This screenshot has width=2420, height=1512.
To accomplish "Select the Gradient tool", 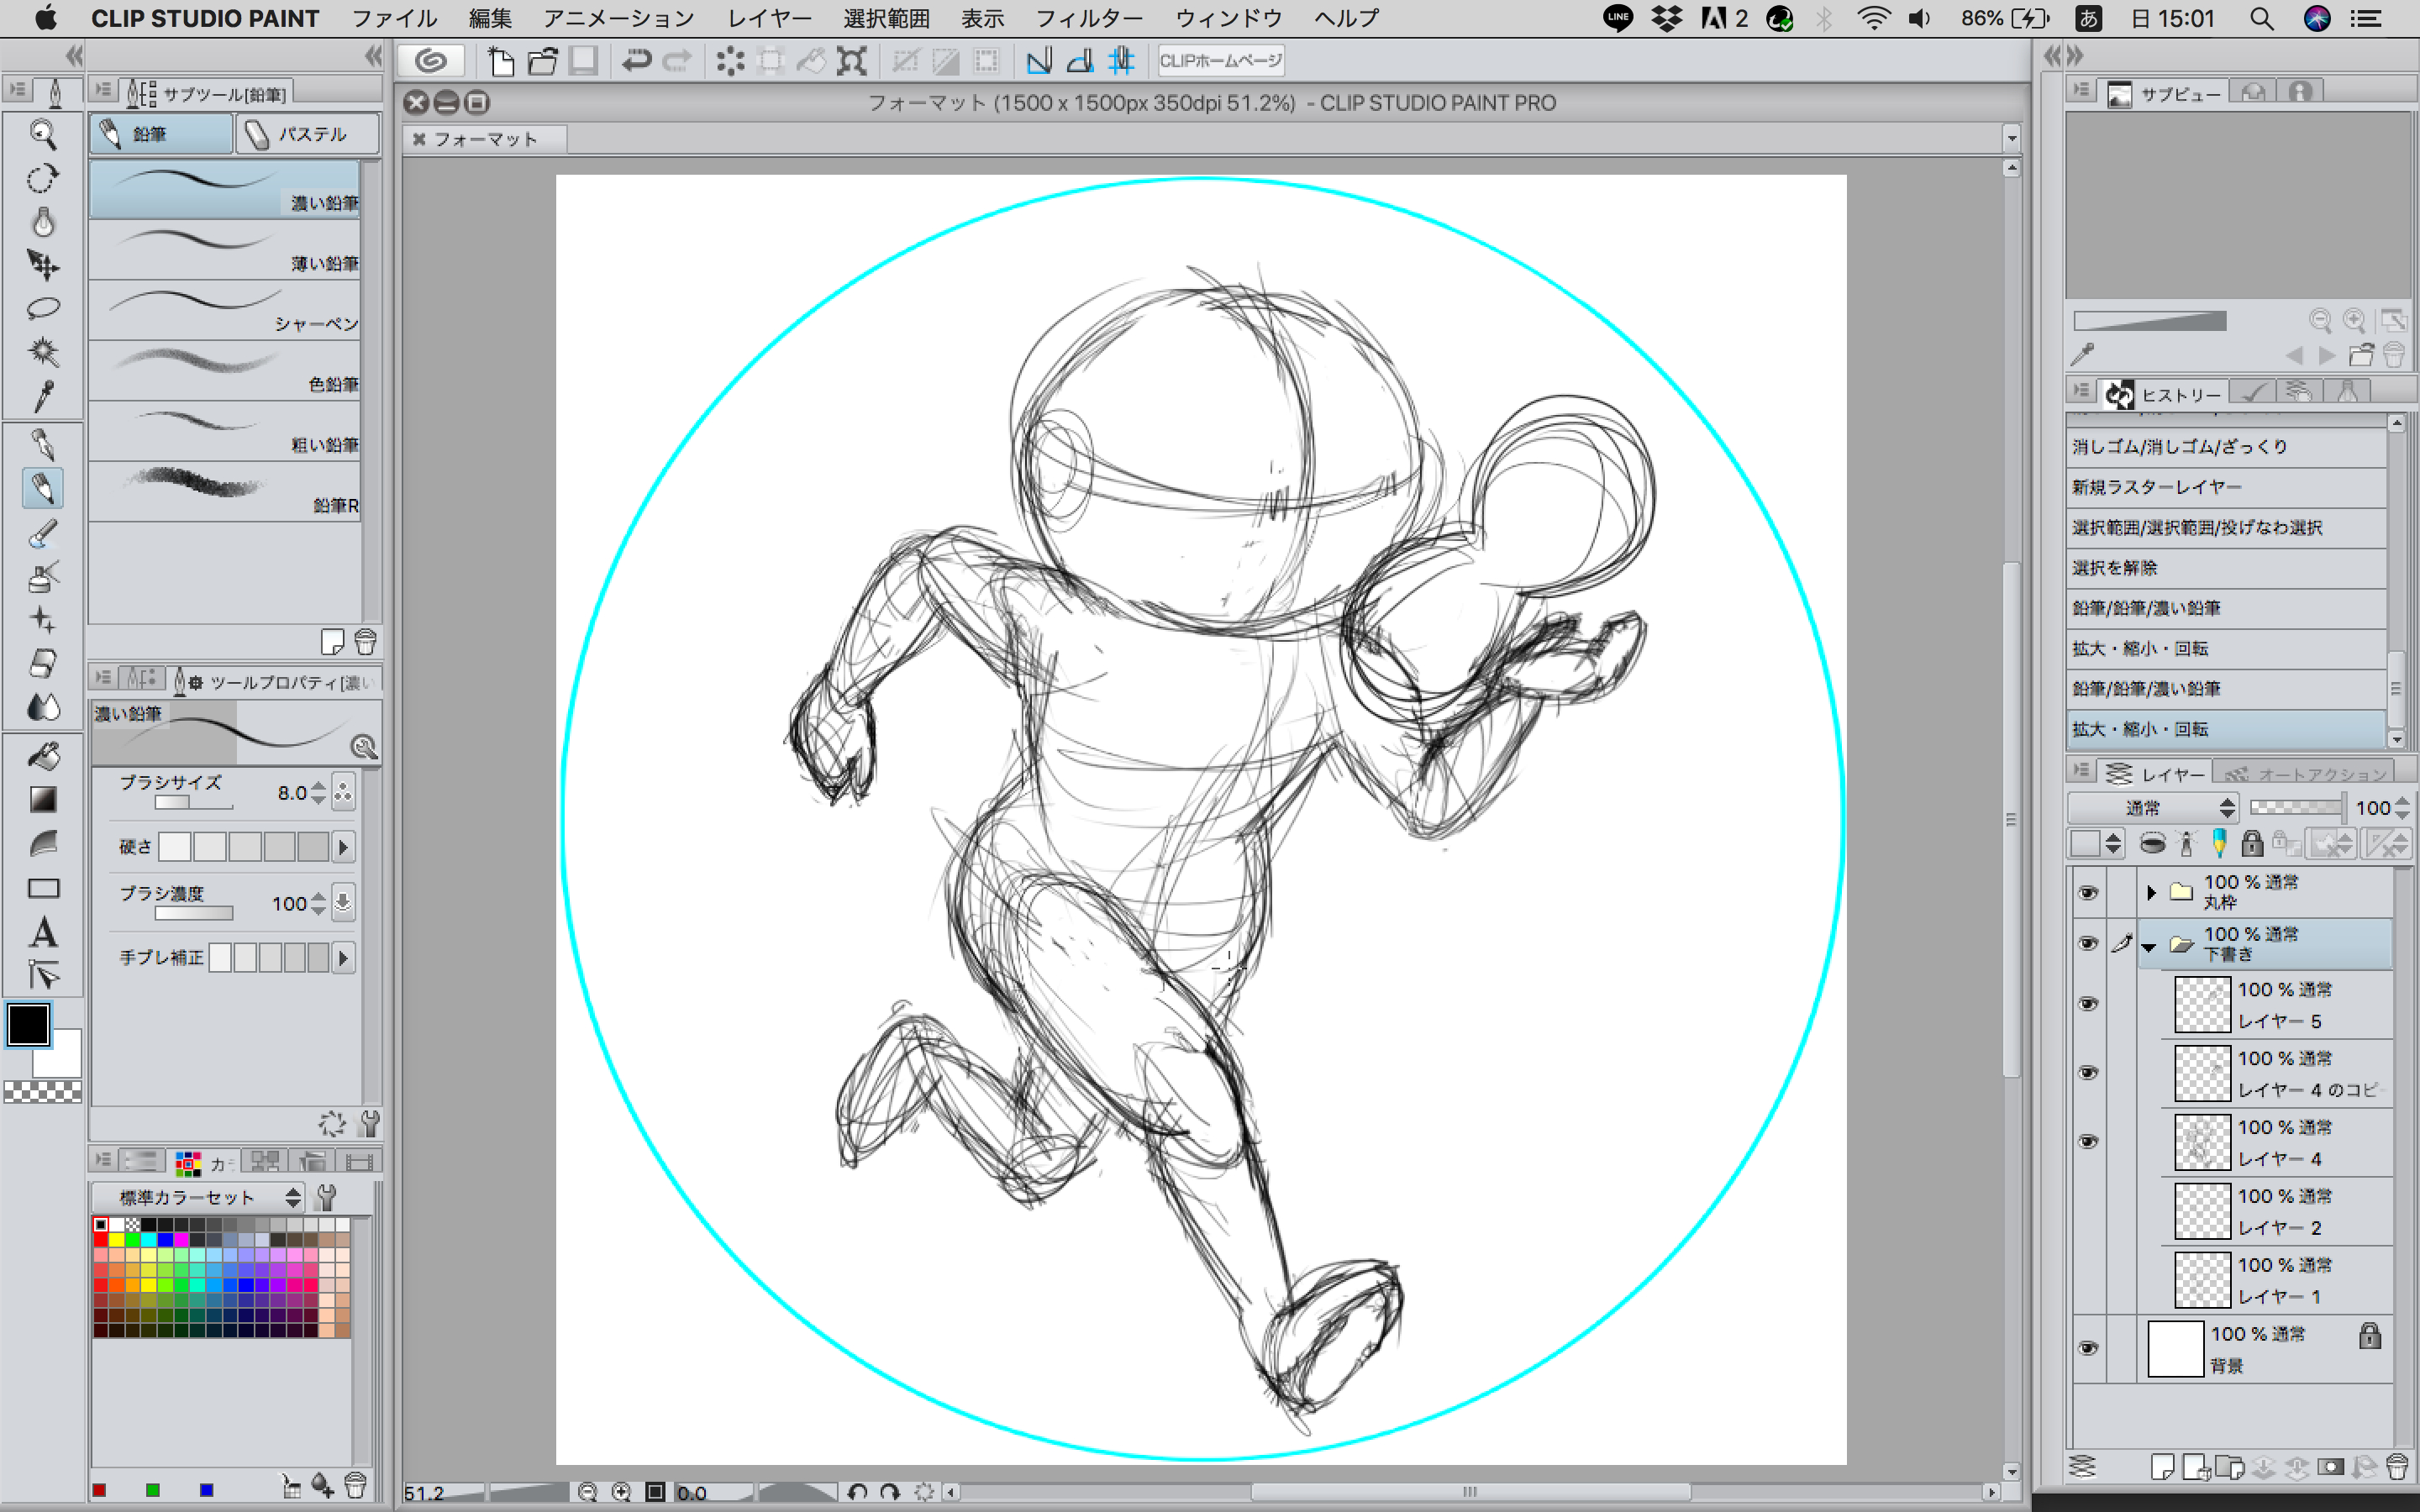I will pyautogui.click(x=42, y=799).
